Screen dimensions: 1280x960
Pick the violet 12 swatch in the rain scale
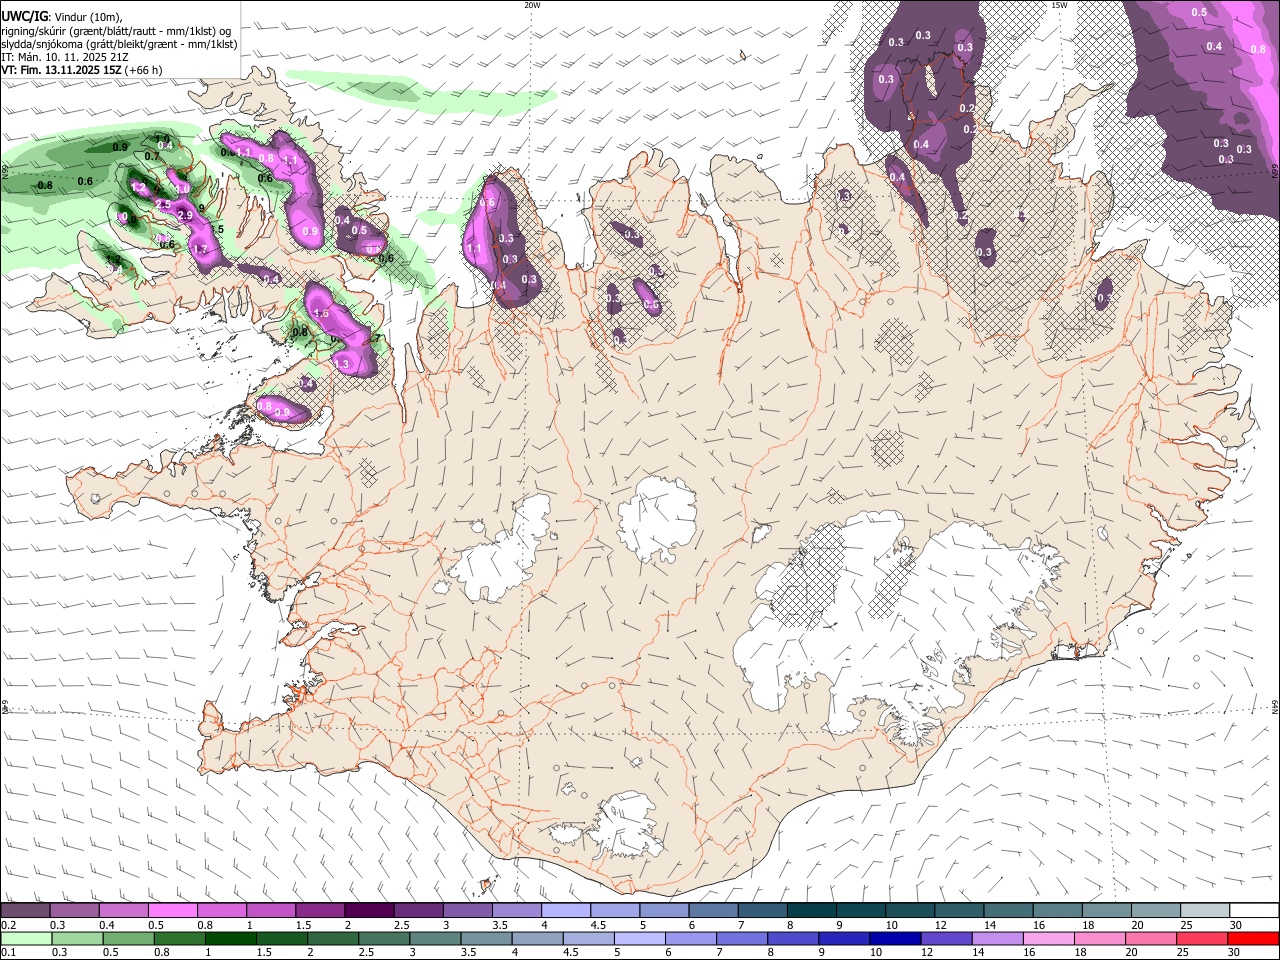(x=947, y=939)
